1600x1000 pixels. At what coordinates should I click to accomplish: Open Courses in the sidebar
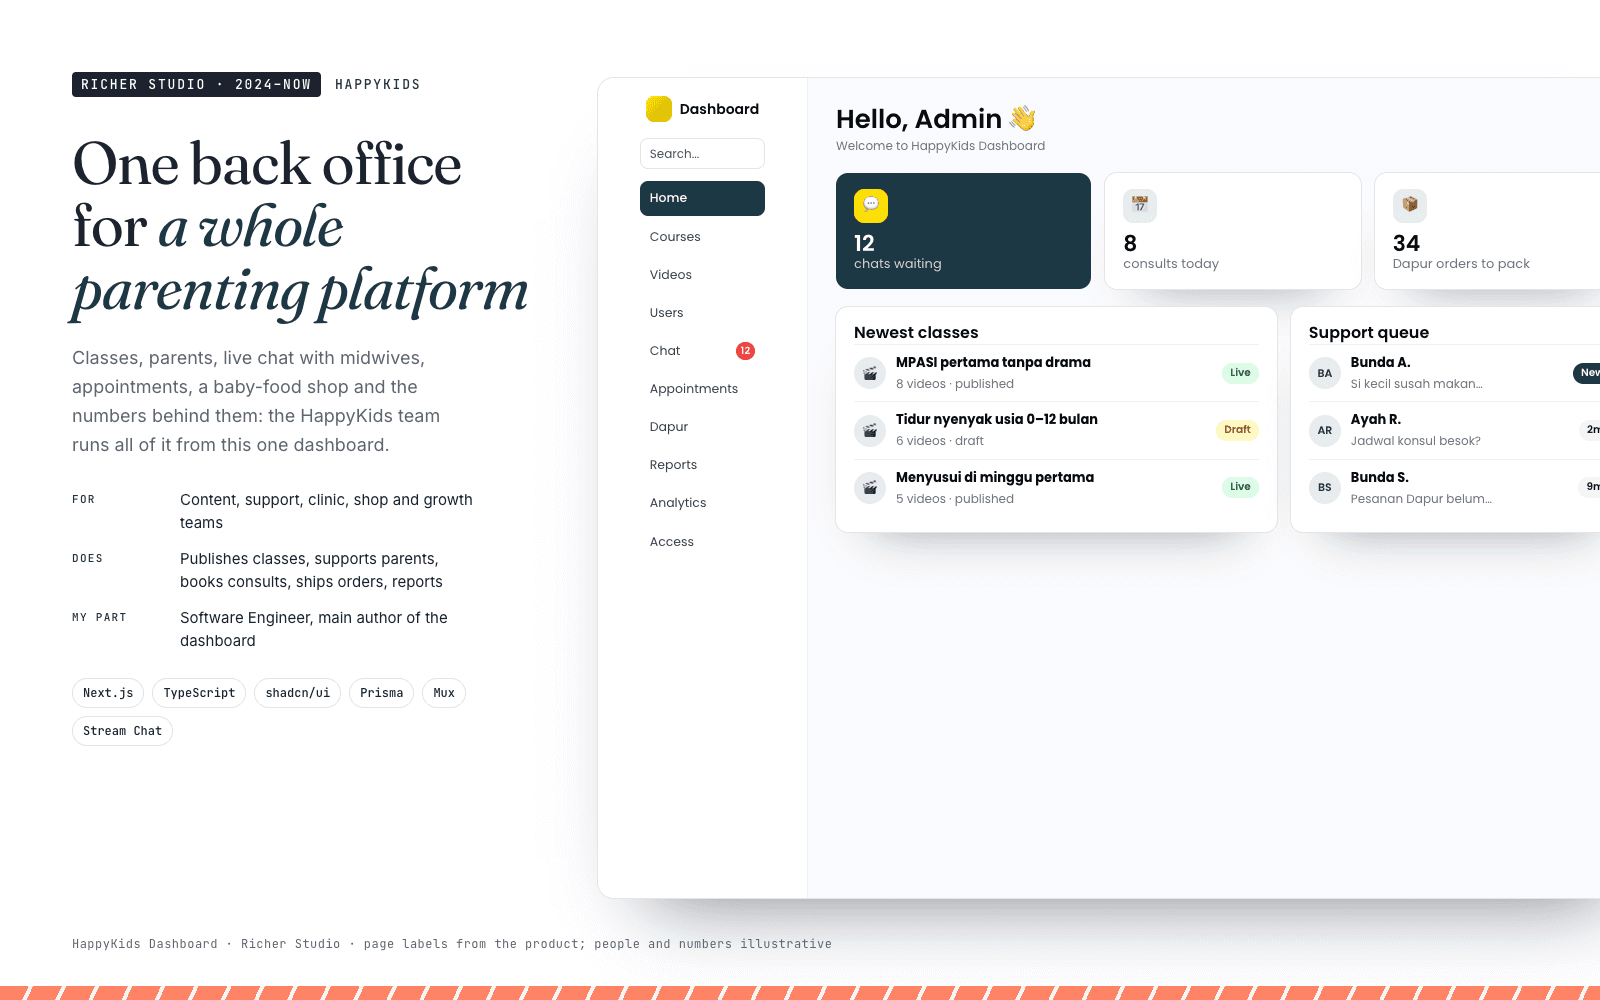click(x=702, y=237)
